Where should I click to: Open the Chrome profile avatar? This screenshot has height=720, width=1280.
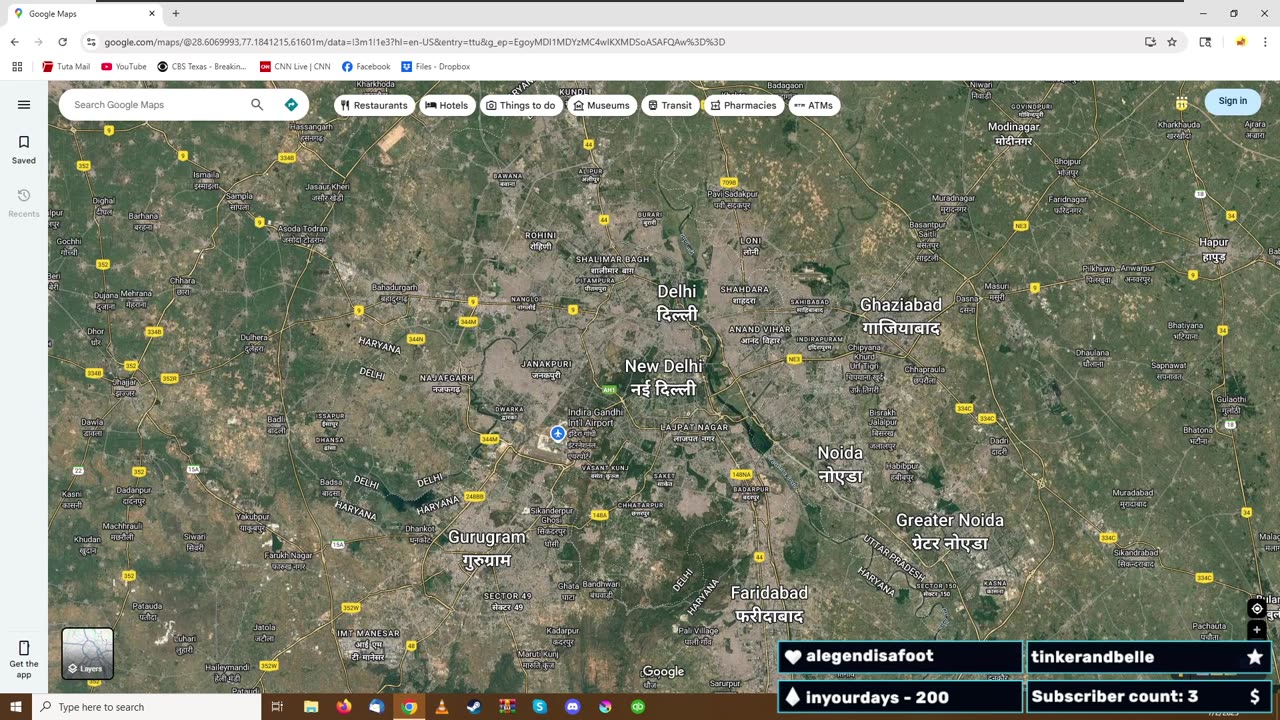pos(1241,42)
